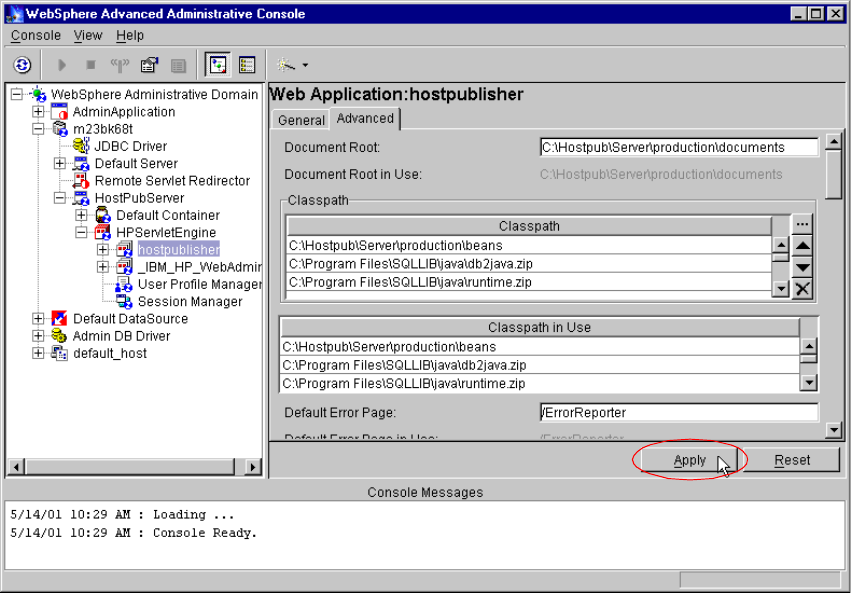This screenshot has width=851, height=593.
Task: Switch to the General tab
Action: pyautogui.click(x=302, y=119)
